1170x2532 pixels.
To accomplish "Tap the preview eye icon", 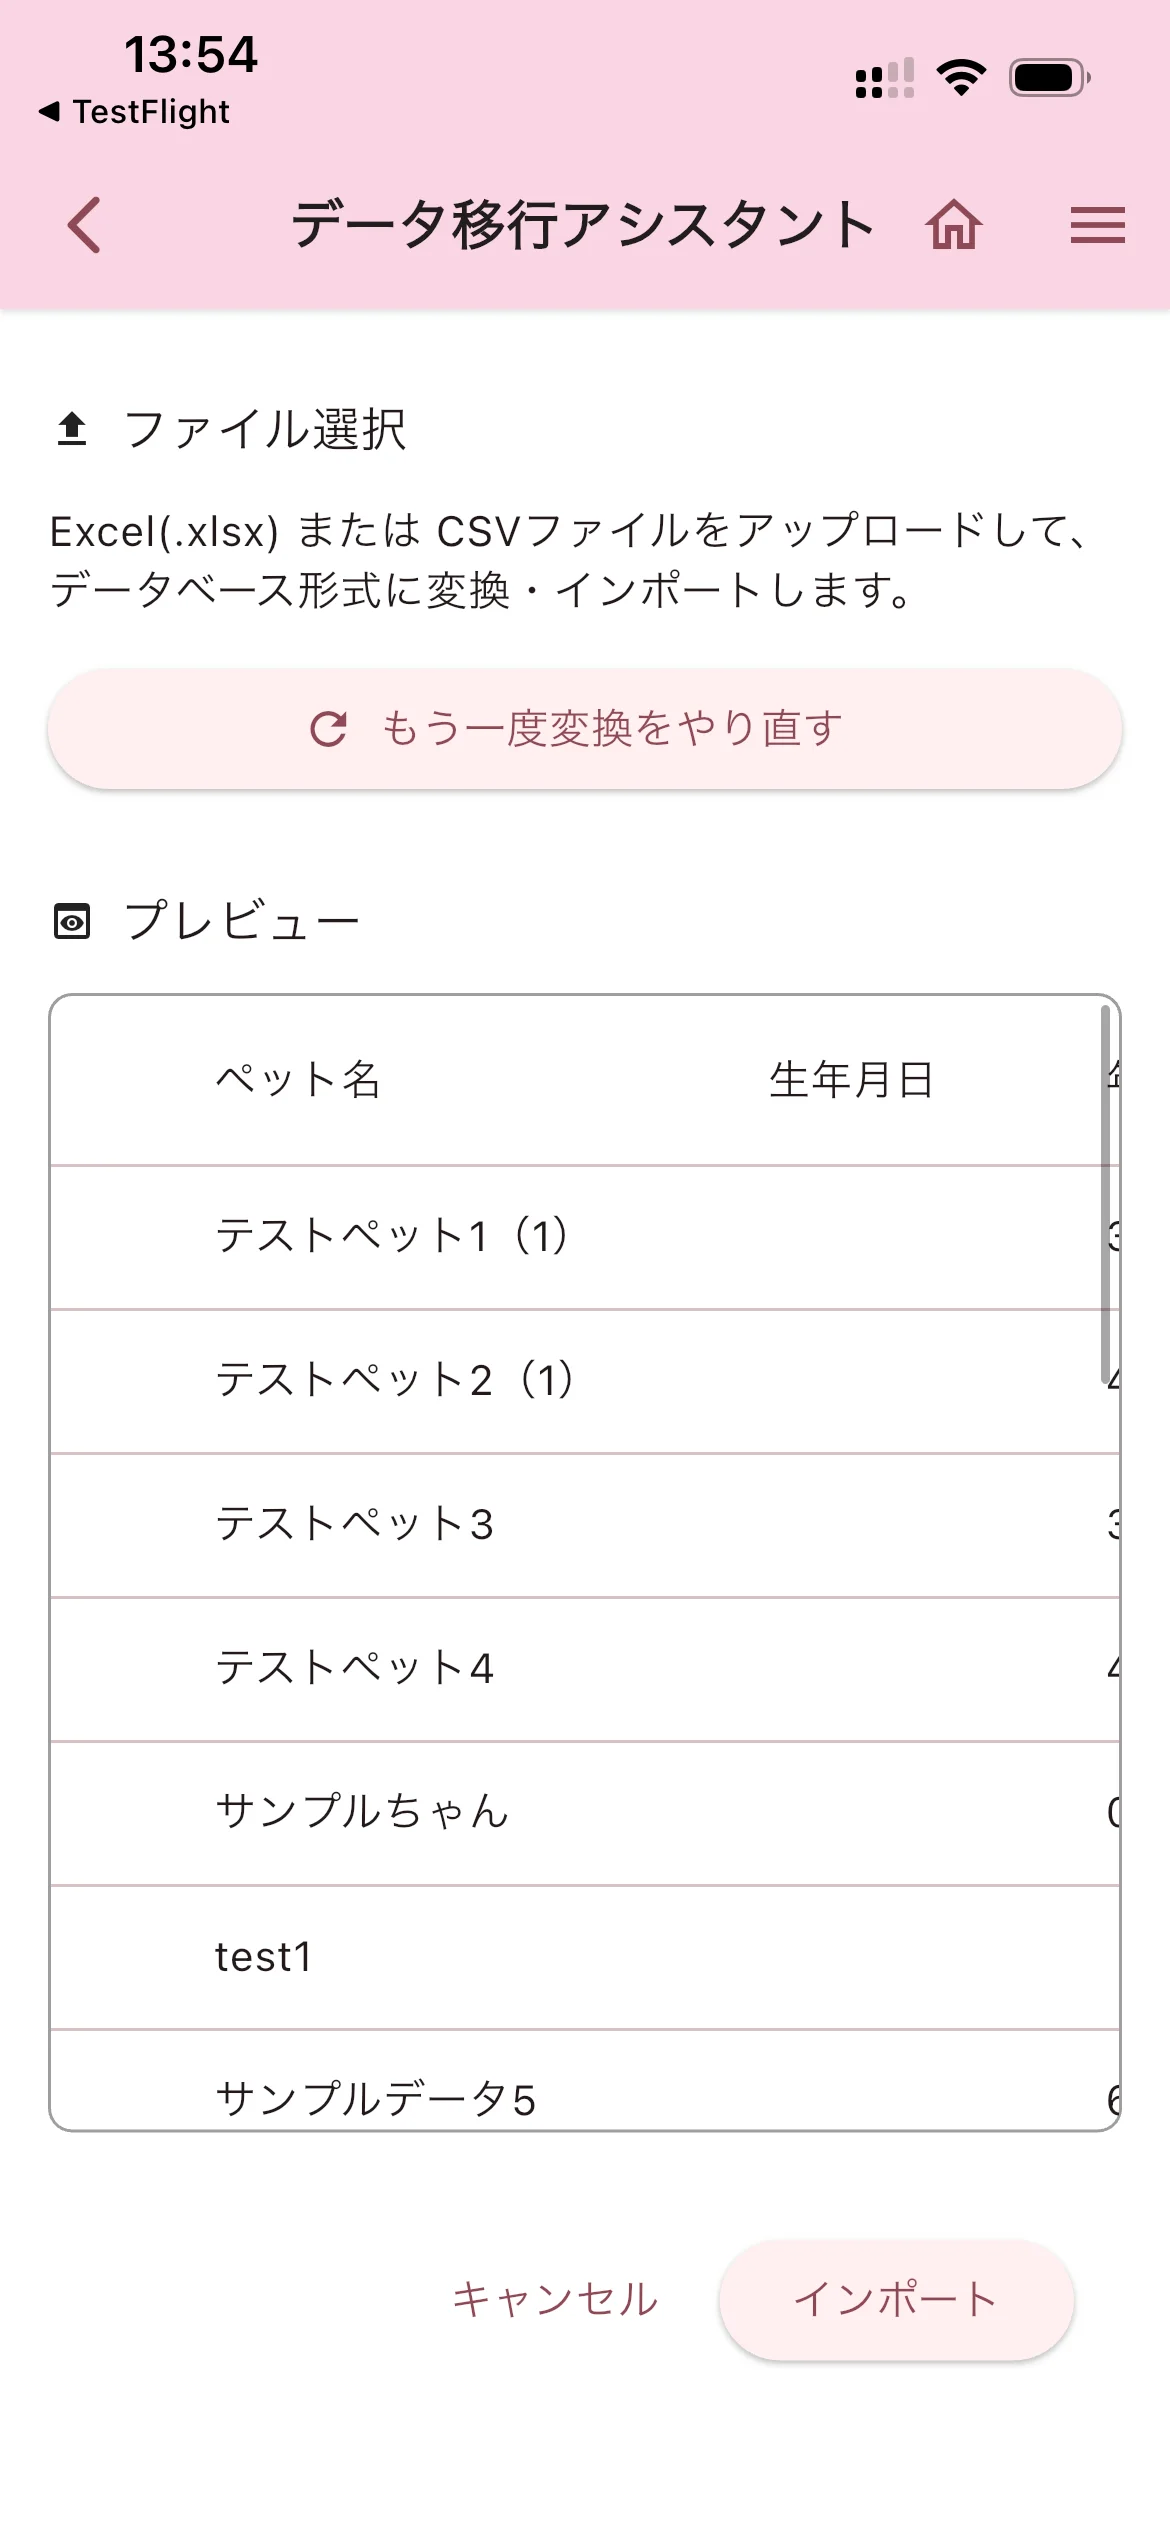I will (x=72, y=921).
